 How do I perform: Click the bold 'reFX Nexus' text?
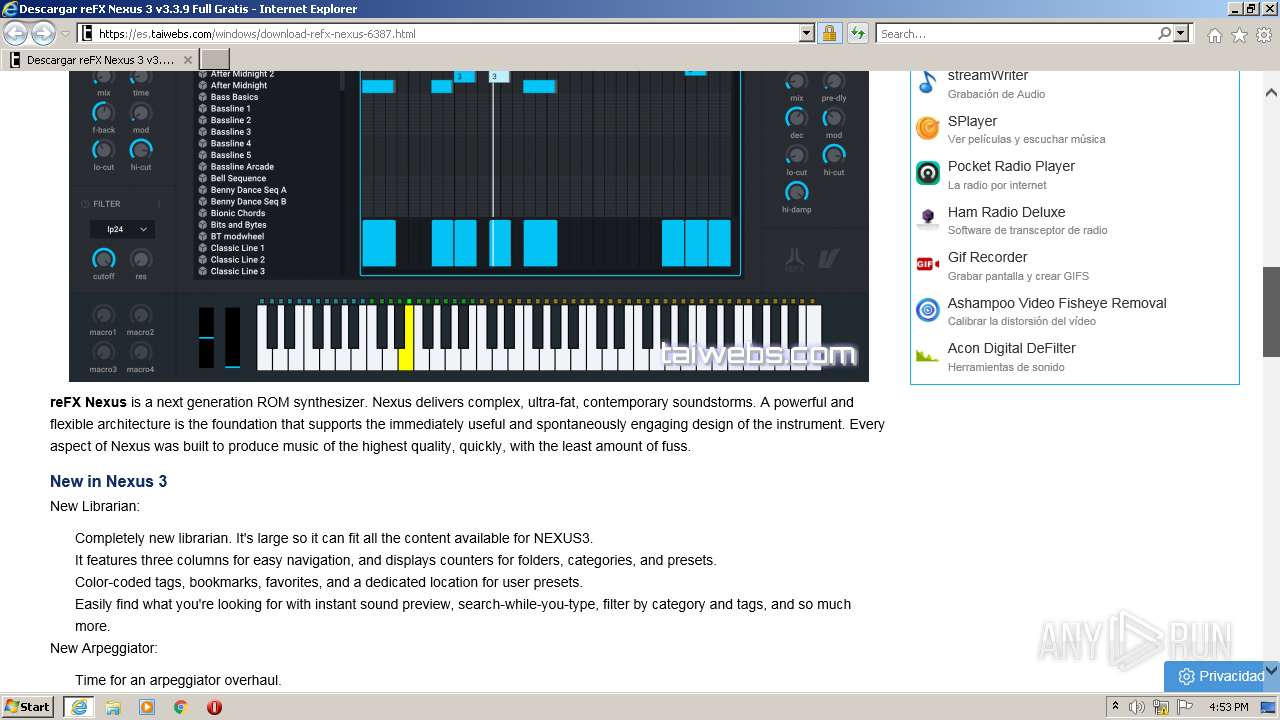click(x=88, y=402)
